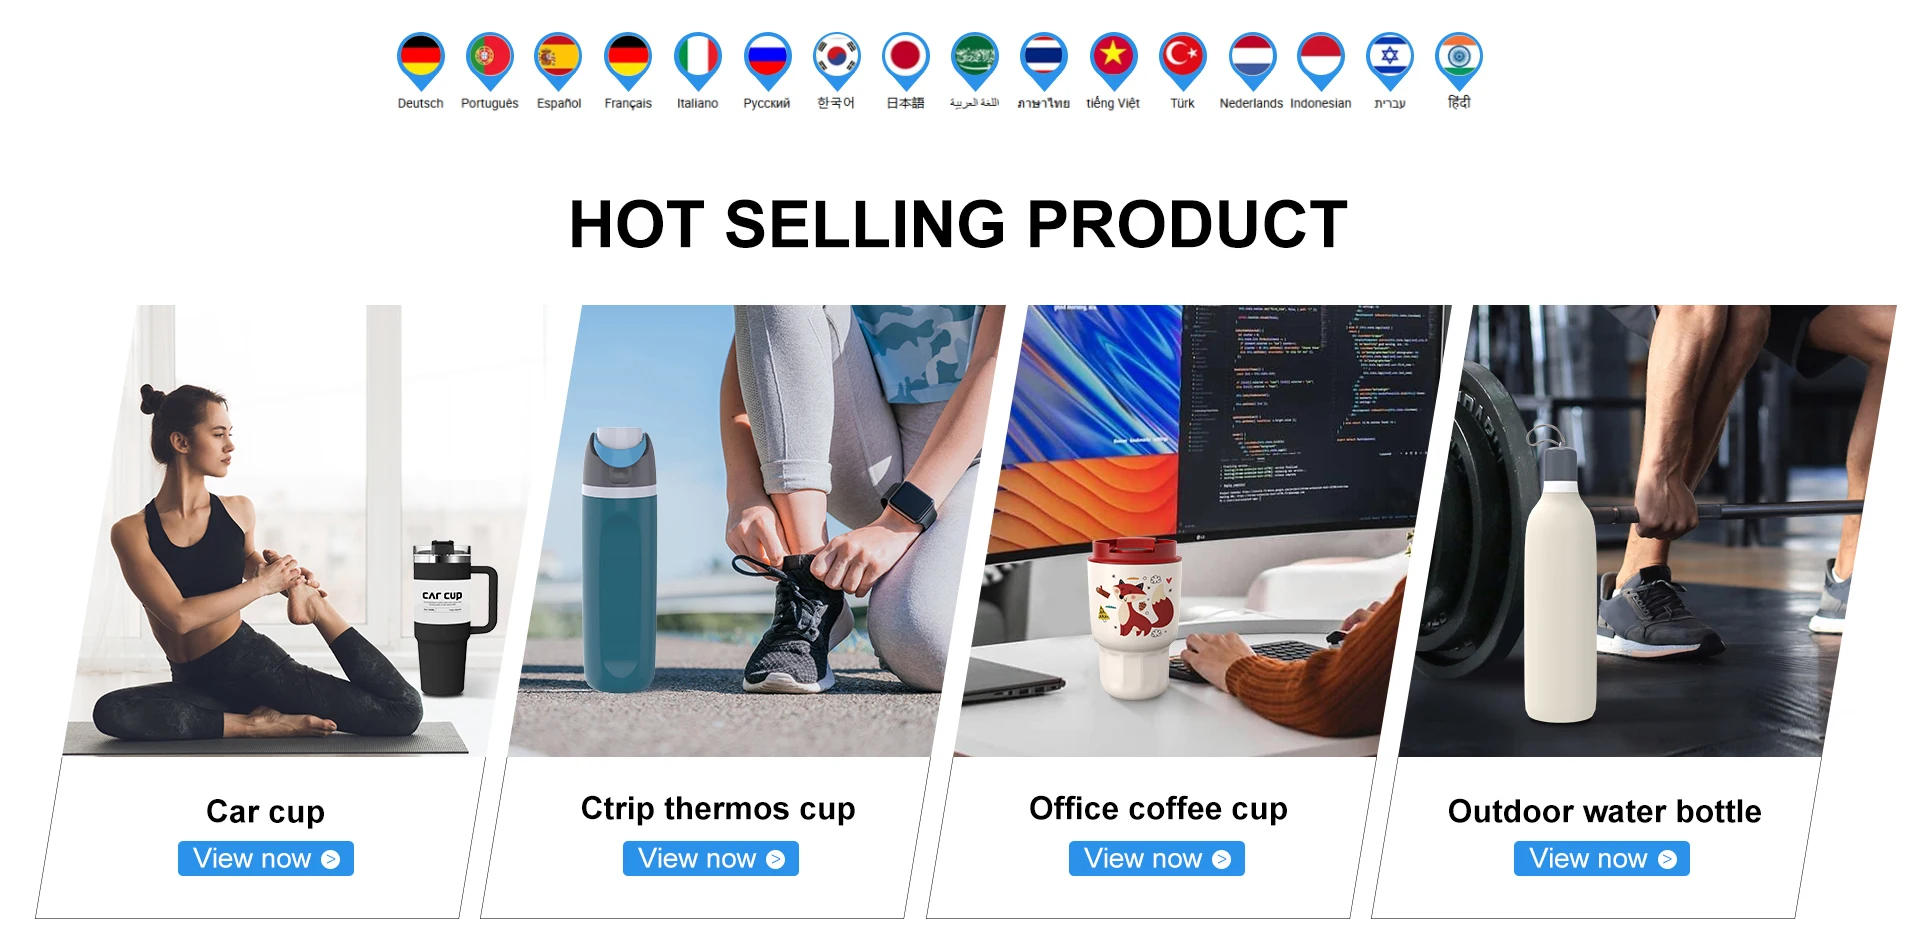This screenshot has height=942, width=1920.
Task: Choose the Korean flag icon
Action: pos(836,60)
